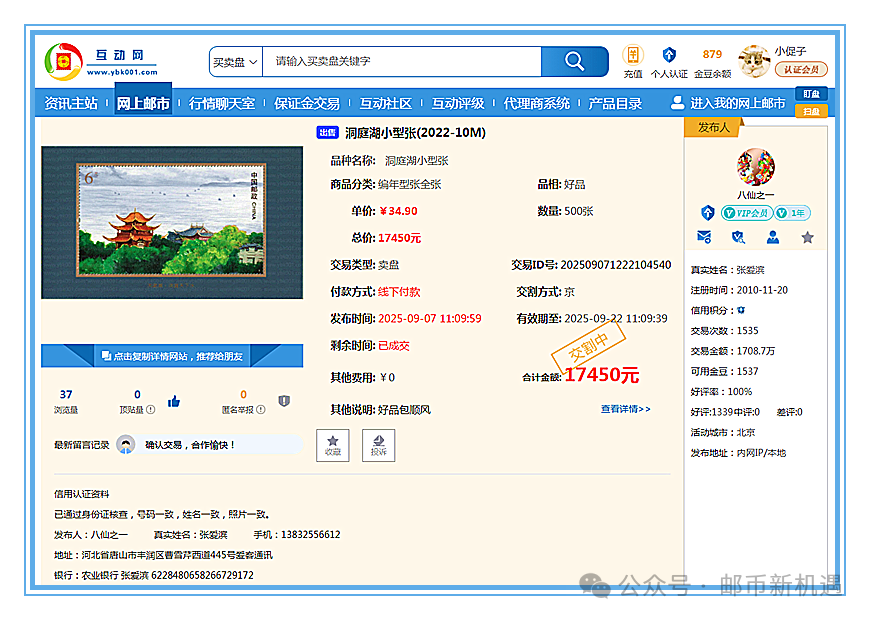Viewport: 870px width, 620px height.
Task: Click the quantity 500张
Action: point(579,211)
